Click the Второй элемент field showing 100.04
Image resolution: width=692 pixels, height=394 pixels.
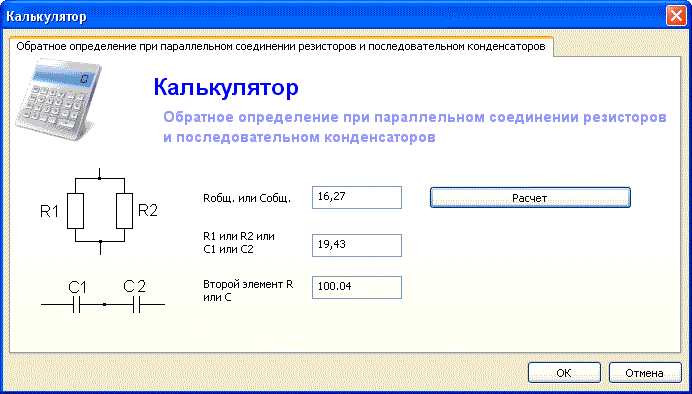pyautogui.click(x=357, y=287)
